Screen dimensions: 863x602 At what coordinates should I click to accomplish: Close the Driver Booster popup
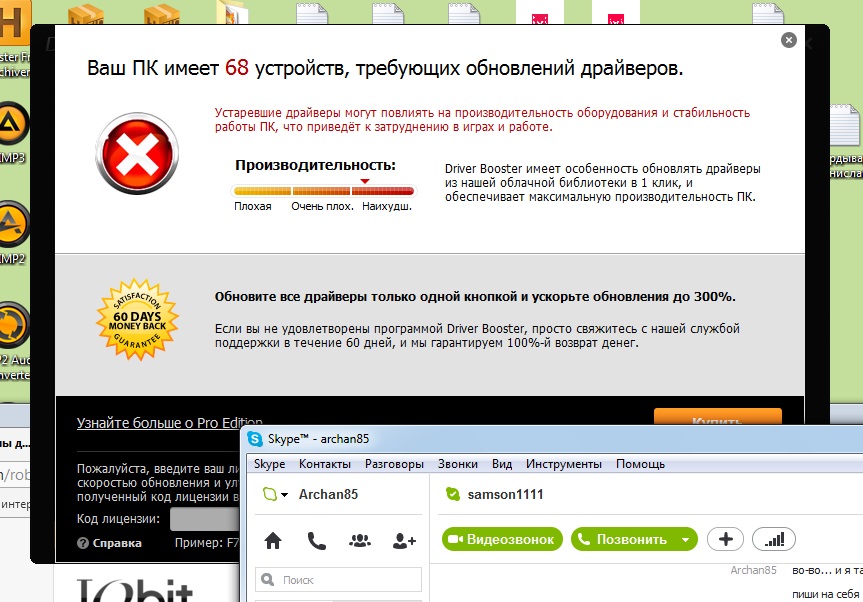click(789, 40)
